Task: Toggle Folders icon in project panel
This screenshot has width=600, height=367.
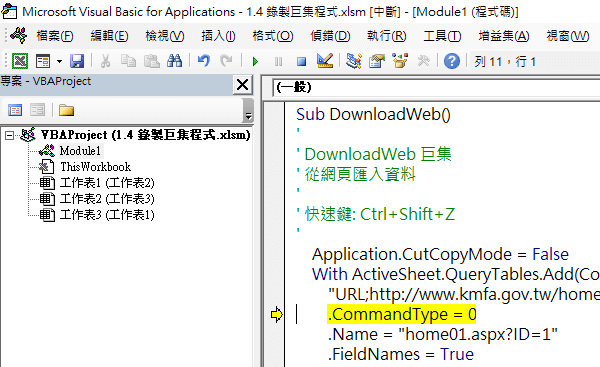Action: [66, 110]
